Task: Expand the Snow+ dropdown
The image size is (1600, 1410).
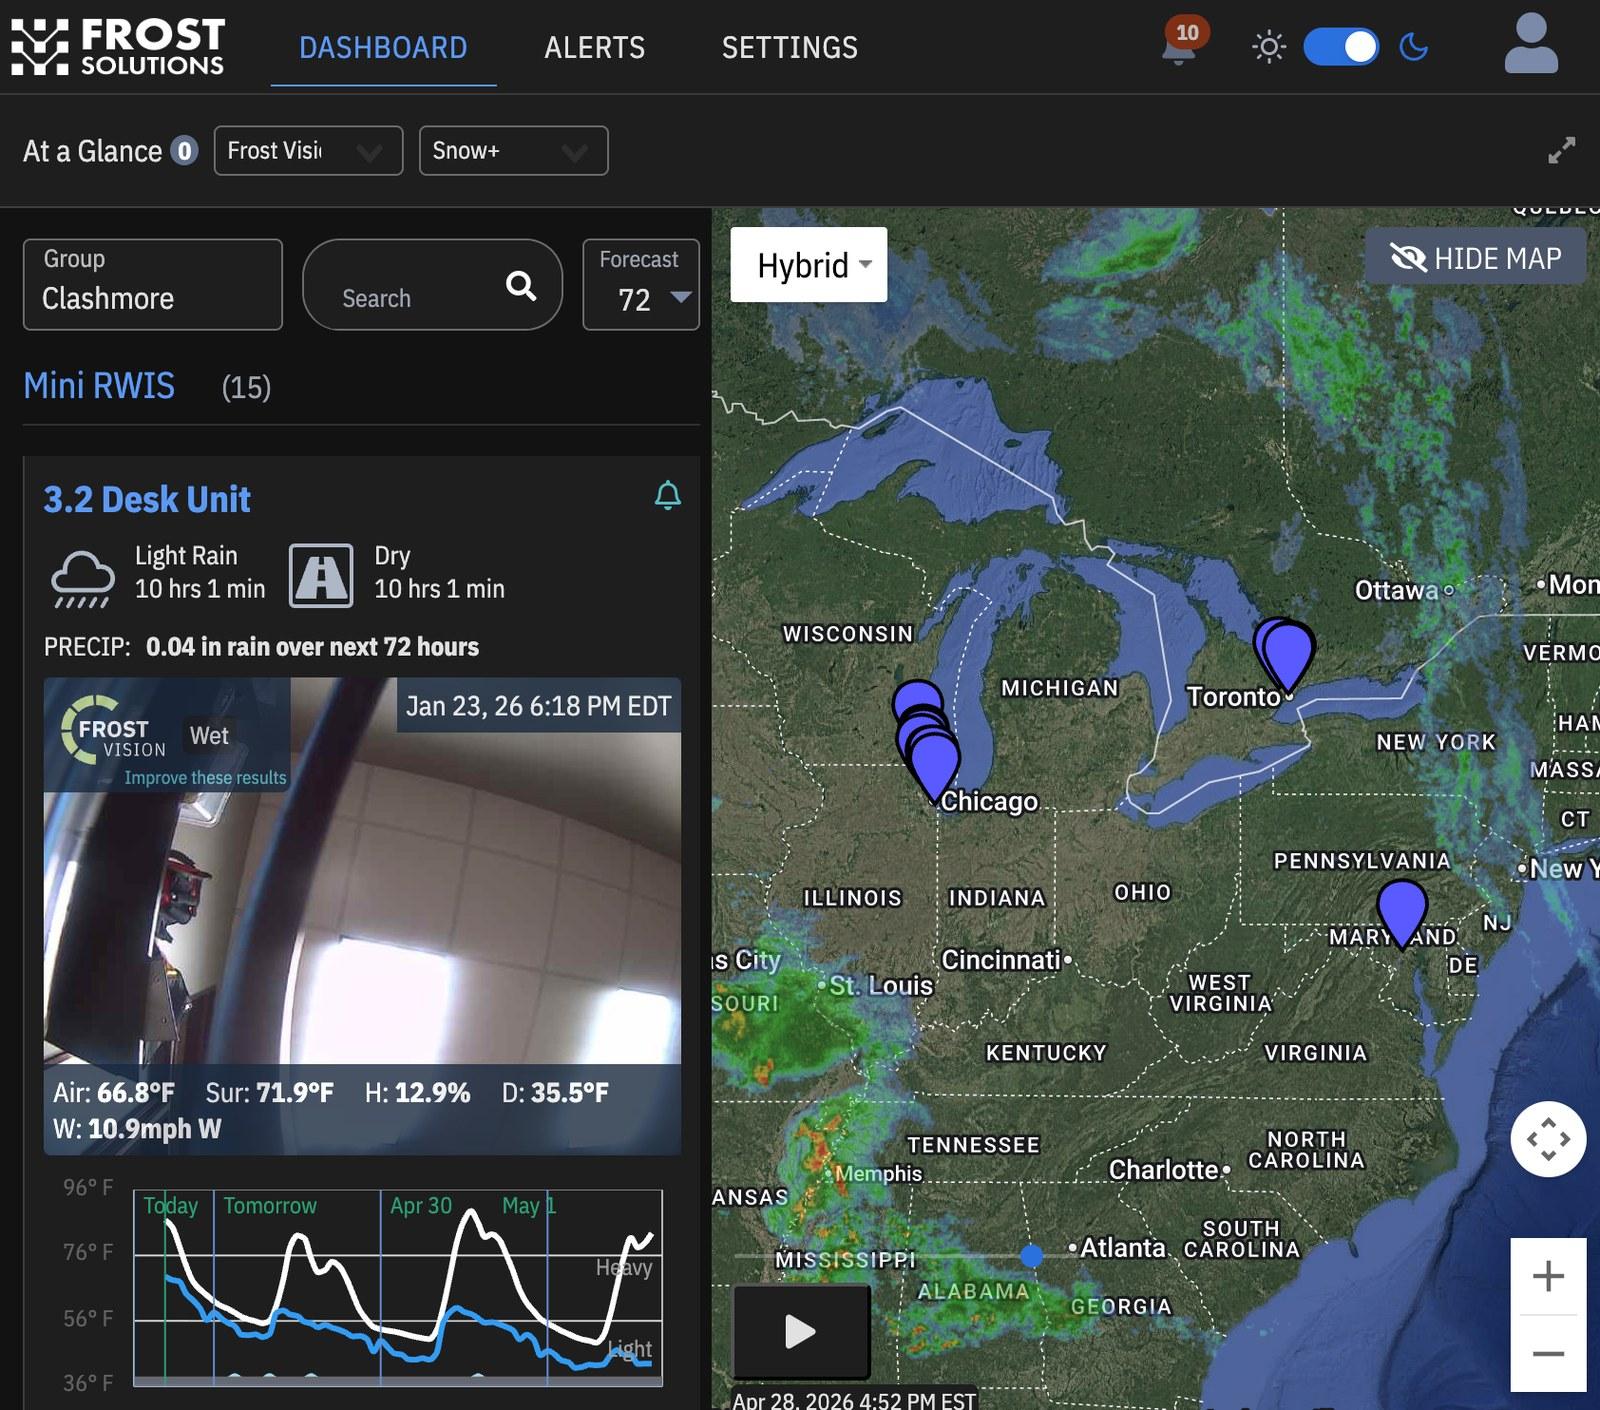Action: (513, 151)
